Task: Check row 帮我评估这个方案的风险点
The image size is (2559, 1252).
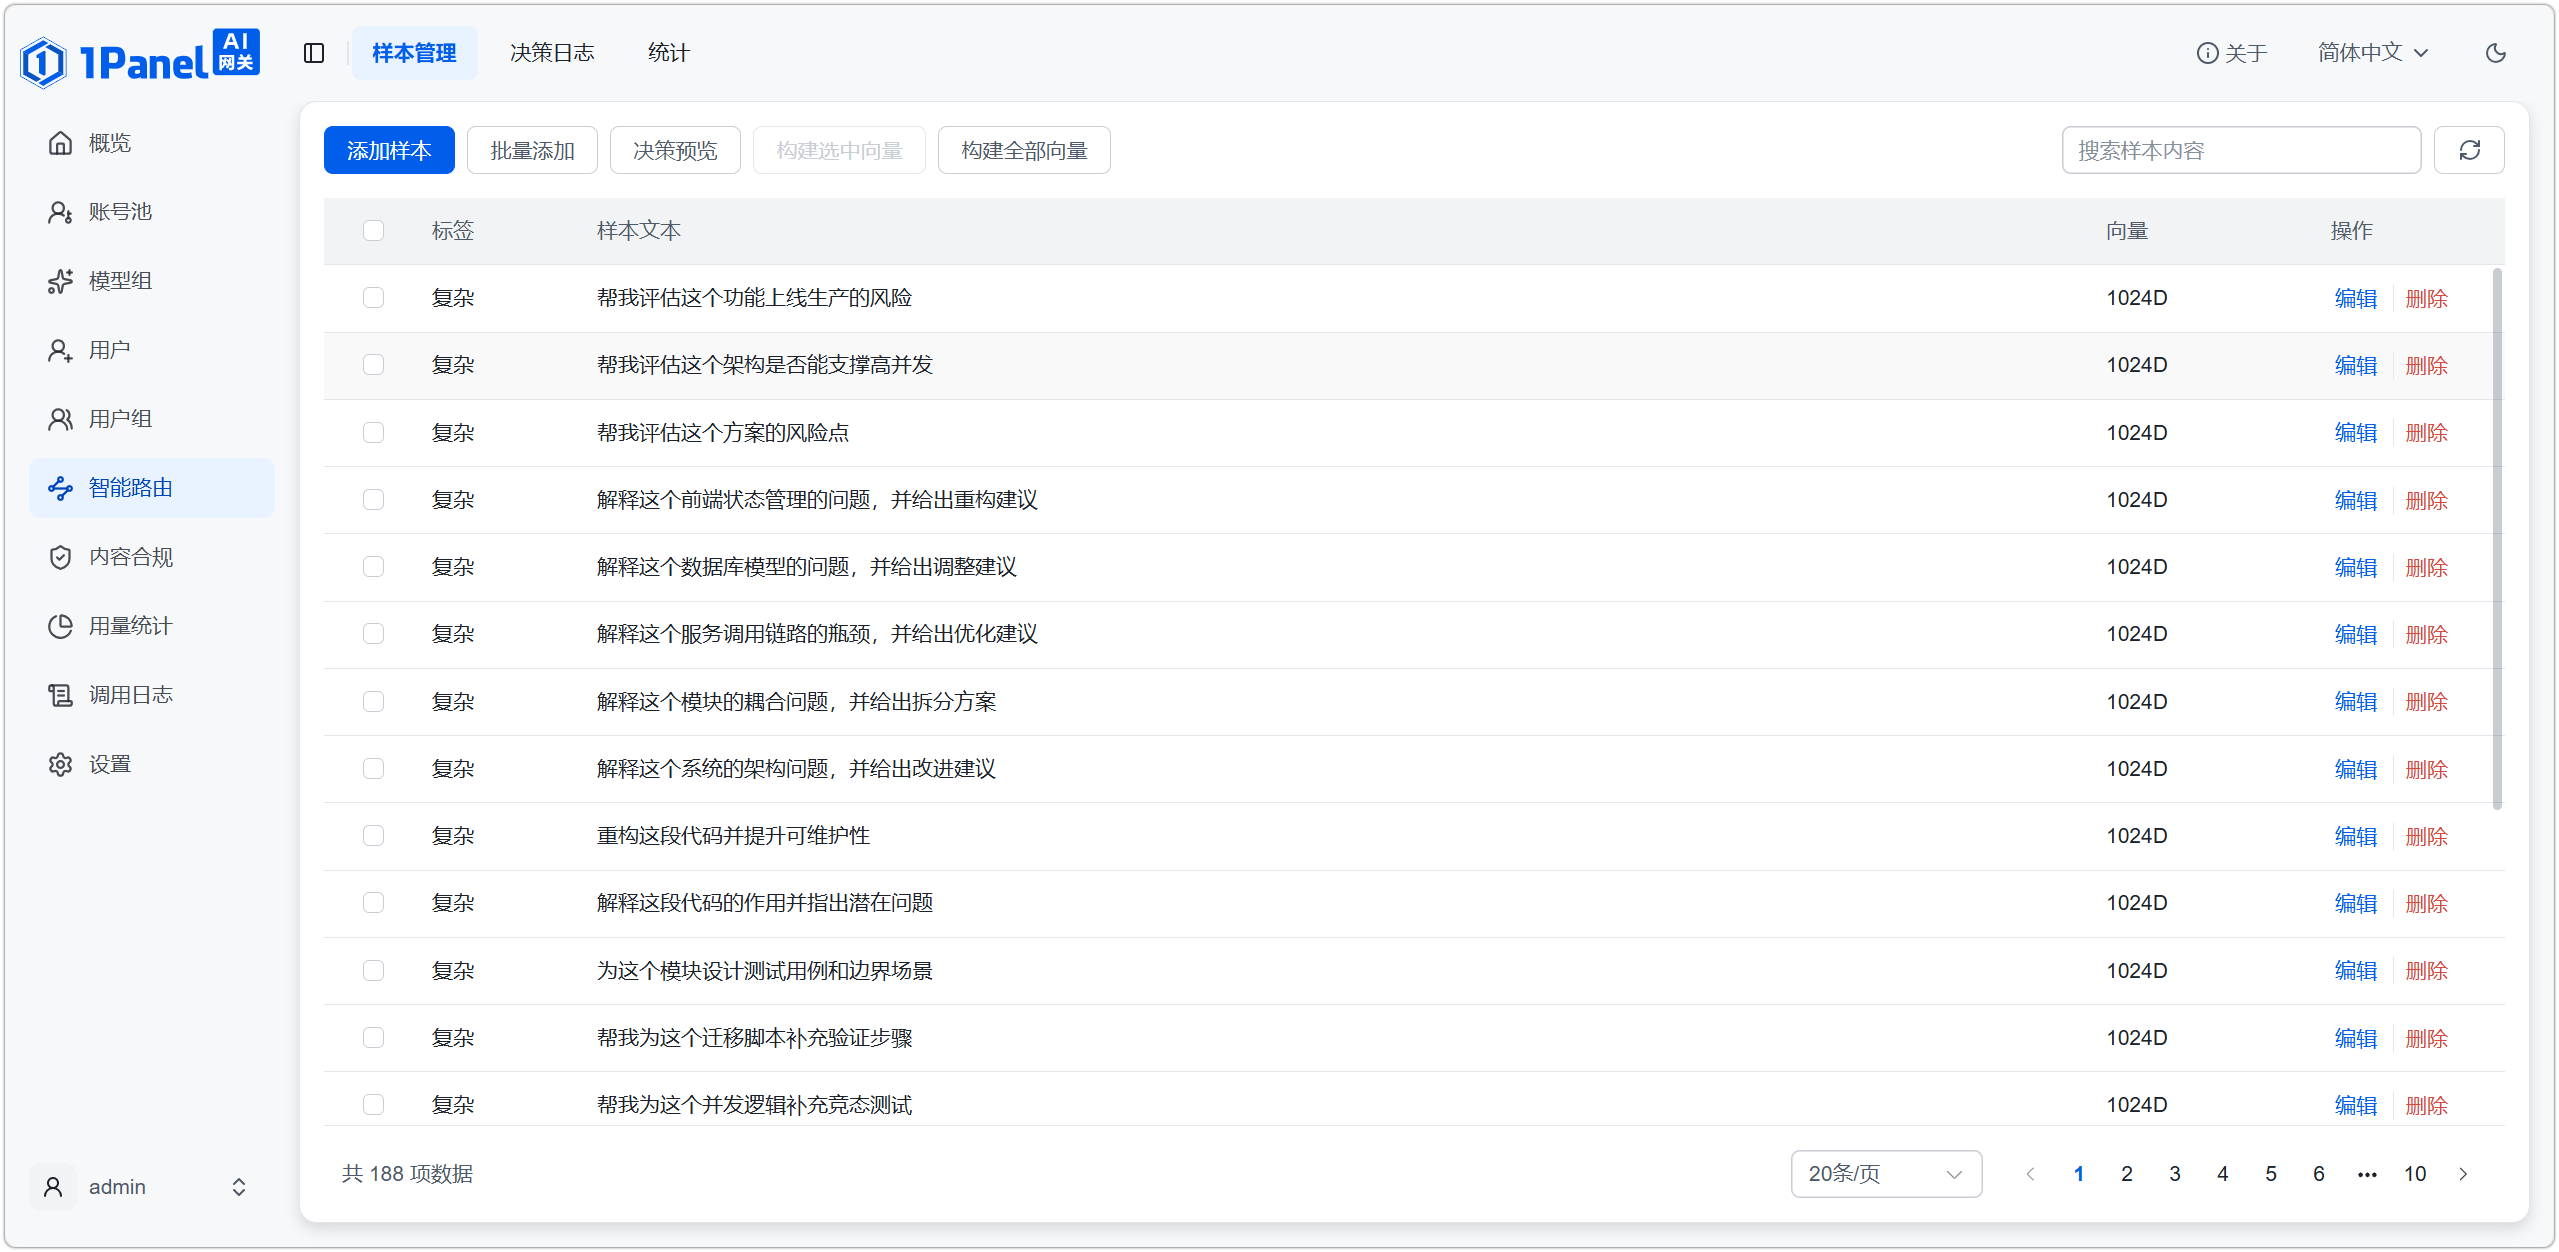Action: (x=373, y=433)
